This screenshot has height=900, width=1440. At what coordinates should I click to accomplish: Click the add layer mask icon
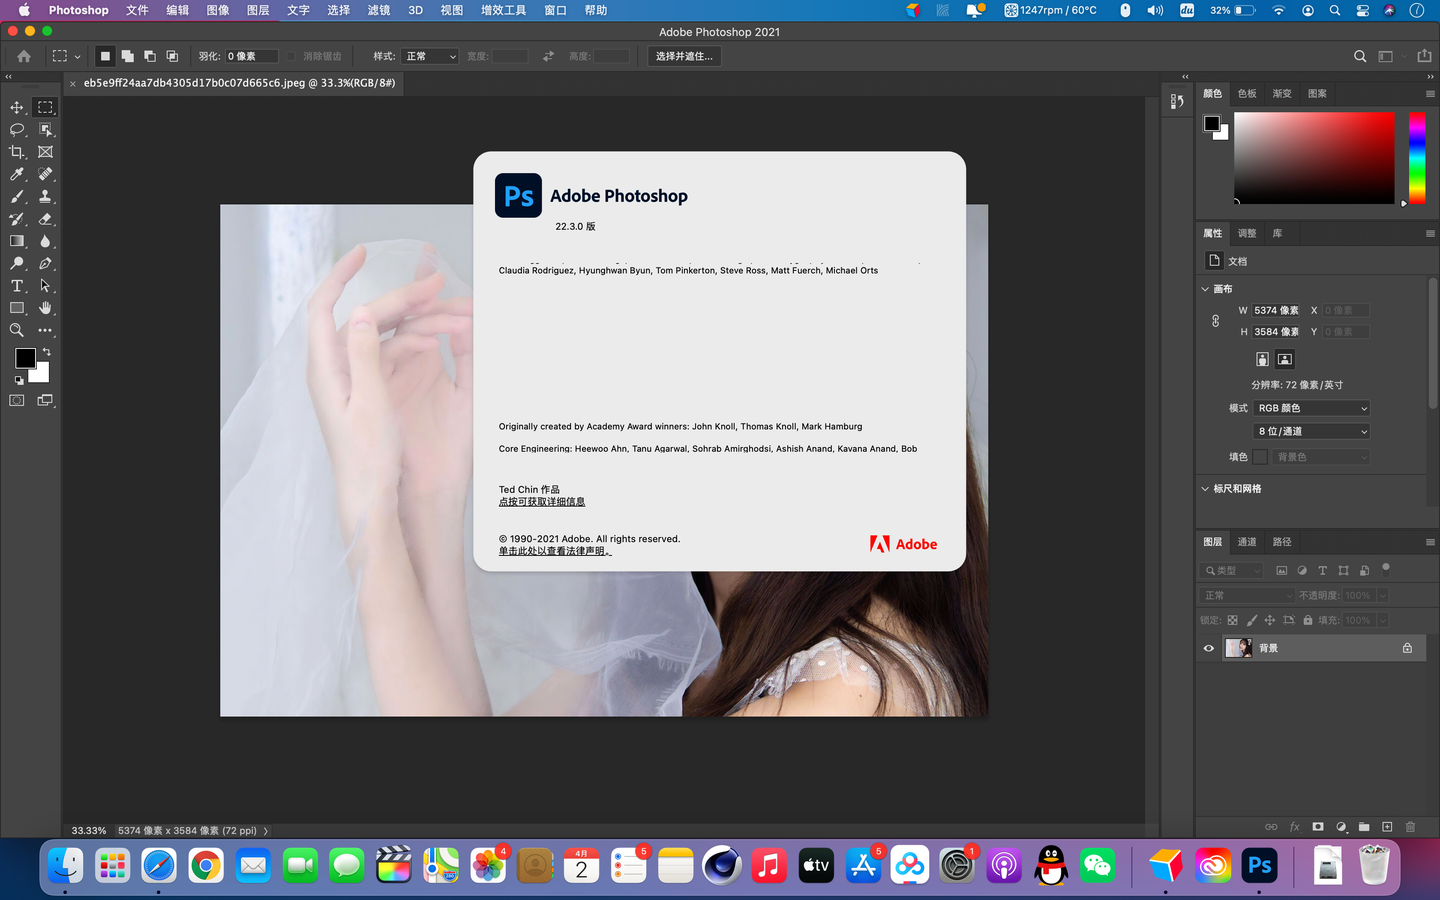coord(1318,827)
